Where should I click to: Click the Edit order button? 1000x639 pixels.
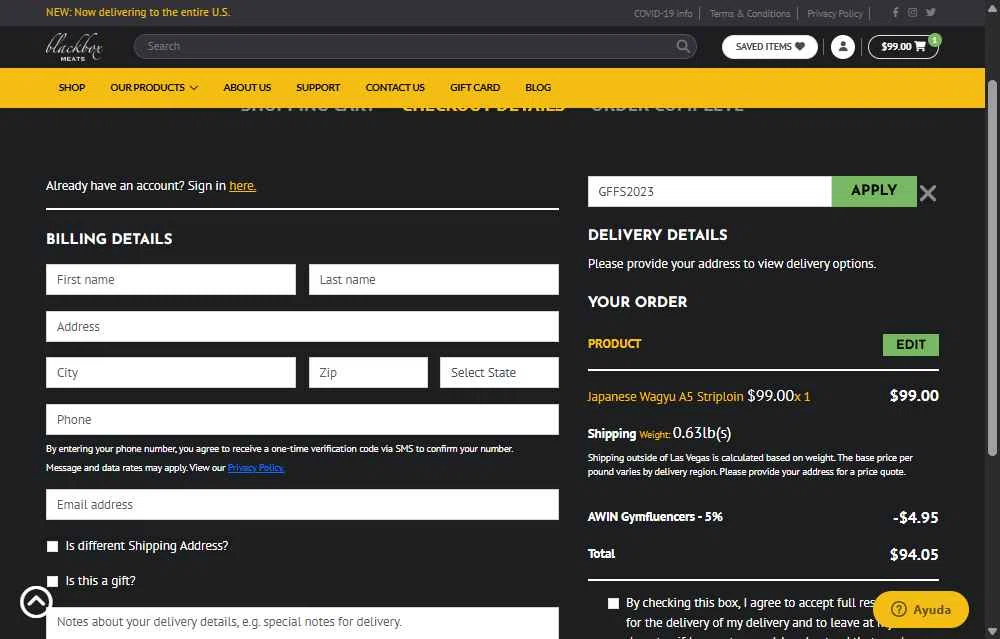911,344
